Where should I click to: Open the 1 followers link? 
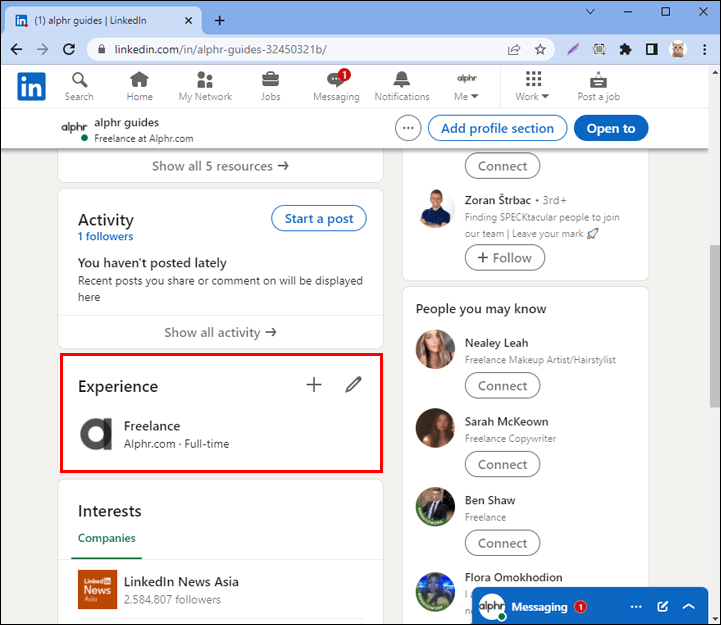[105, 236]
